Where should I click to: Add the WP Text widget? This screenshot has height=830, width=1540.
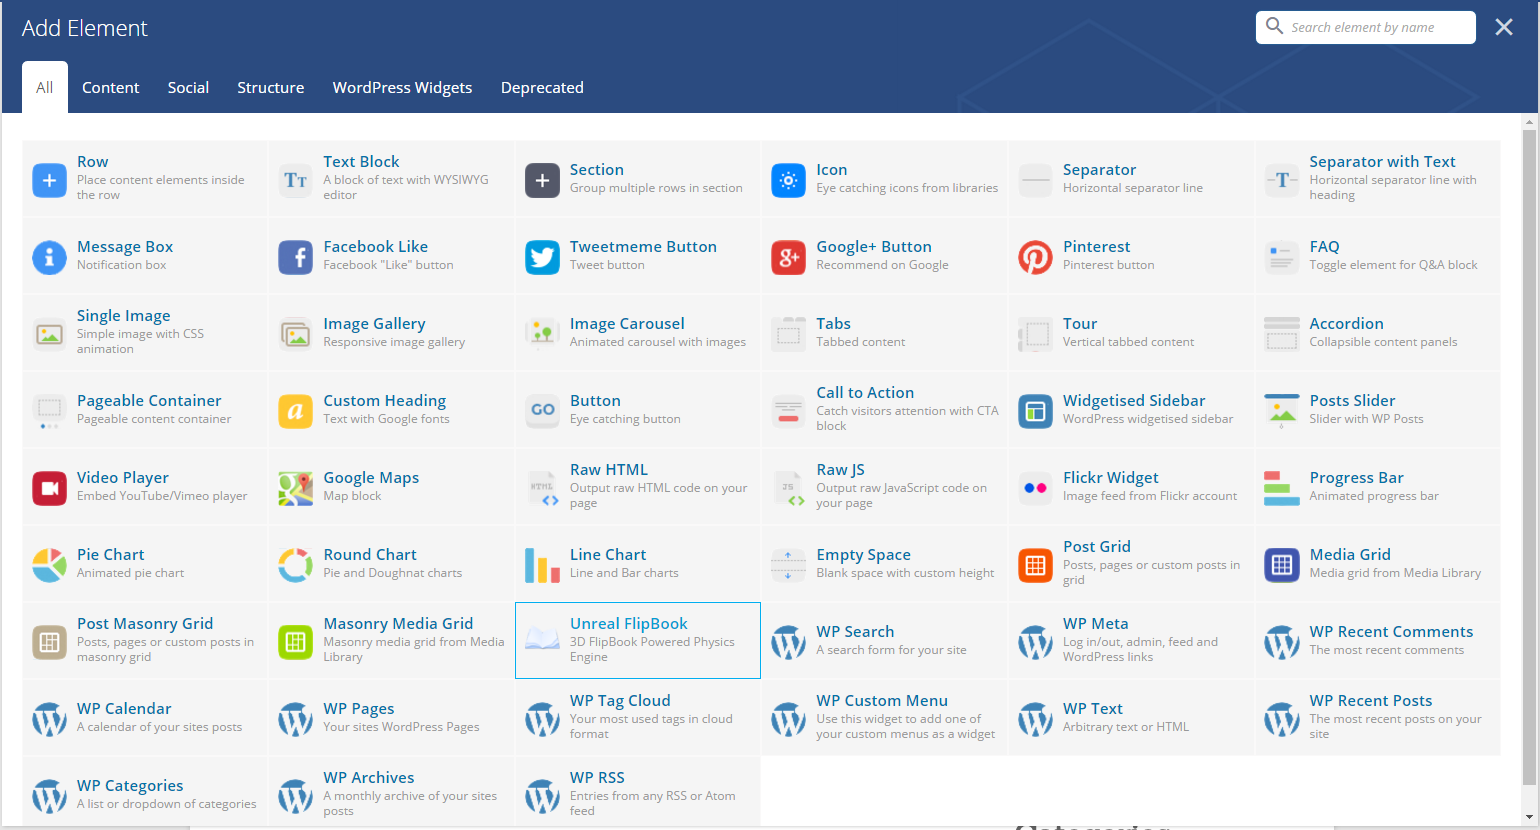point(1131,717)
